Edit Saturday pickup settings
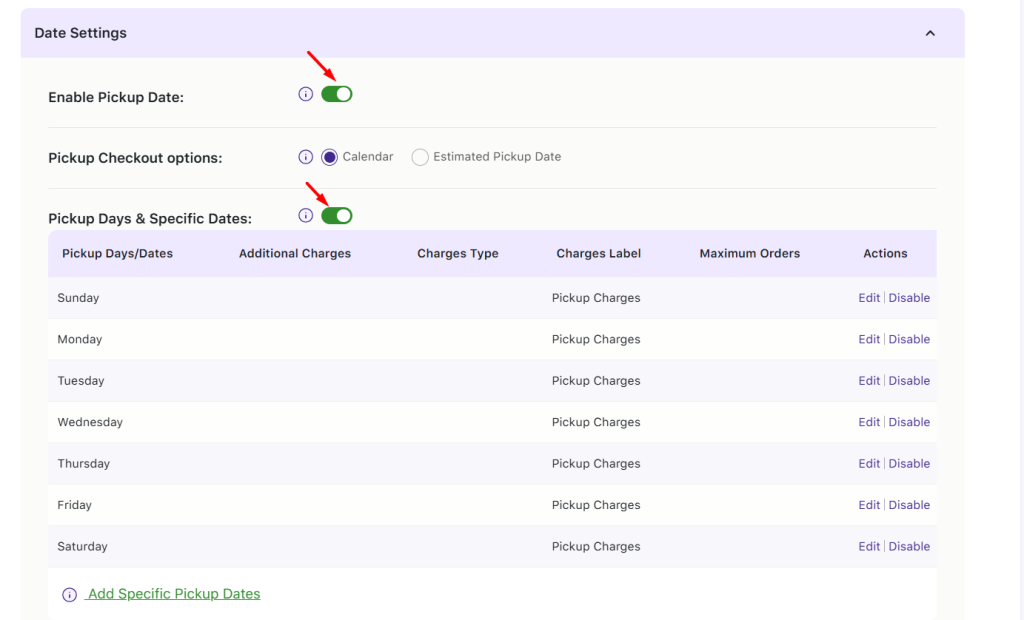 [x=868, y=546]
